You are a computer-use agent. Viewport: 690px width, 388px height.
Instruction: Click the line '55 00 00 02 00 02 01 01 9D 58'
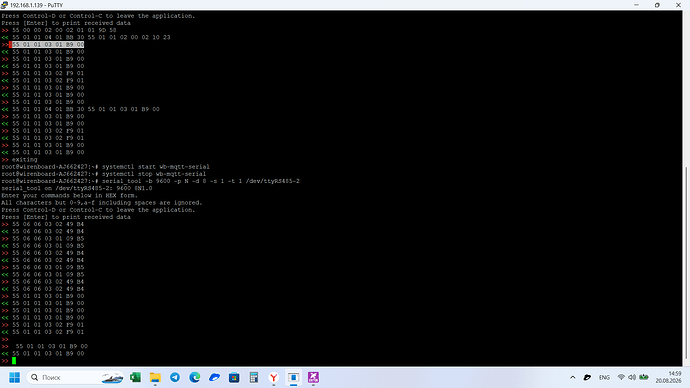coord(64,30)
